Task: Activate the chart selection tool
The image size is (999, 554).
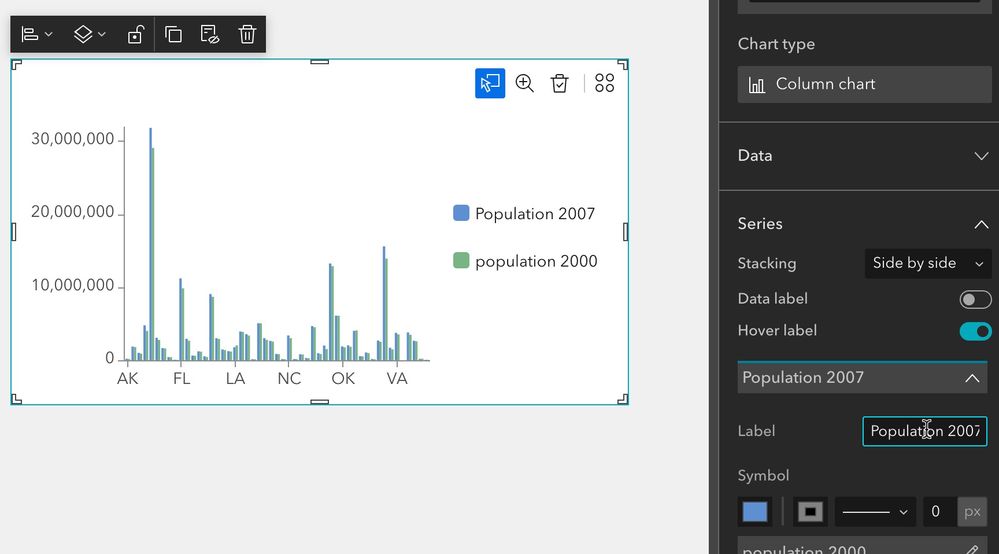Action: 490,83
